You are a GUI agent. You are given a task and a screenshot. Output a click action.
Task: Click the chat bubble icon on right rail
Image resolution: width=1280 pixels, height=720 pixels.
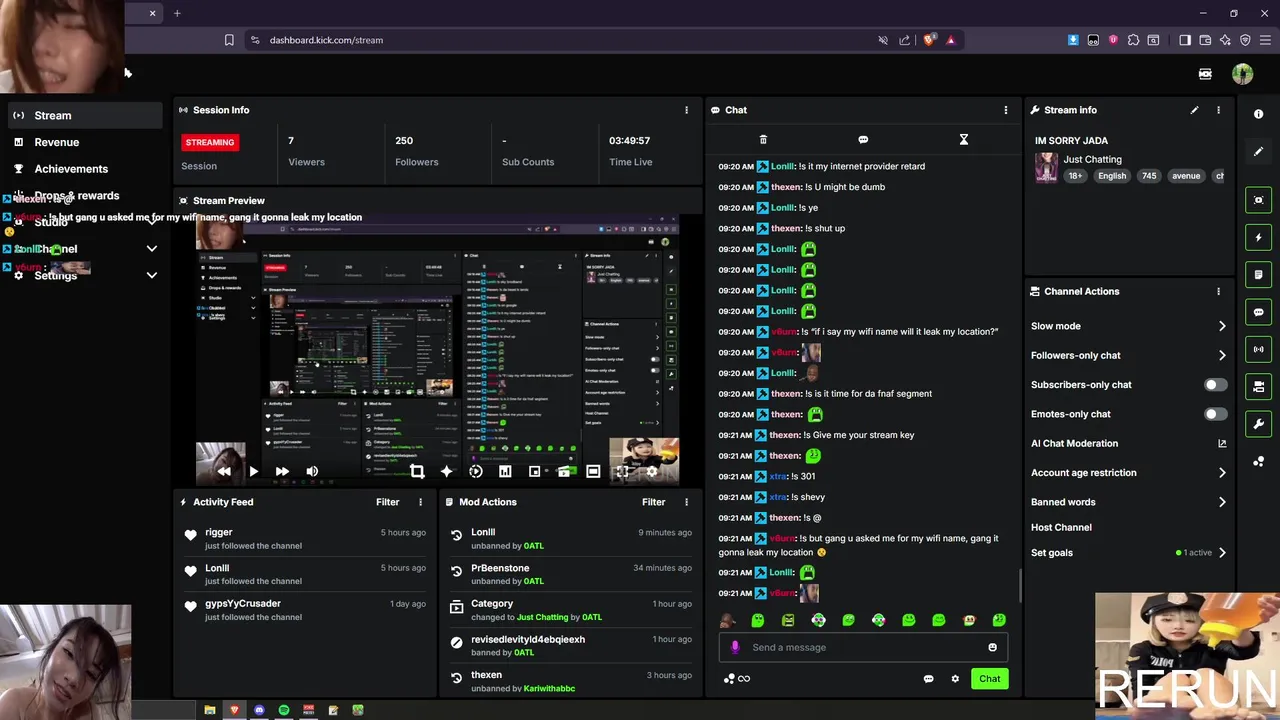pyautogui.click(x=1259, y=312)
